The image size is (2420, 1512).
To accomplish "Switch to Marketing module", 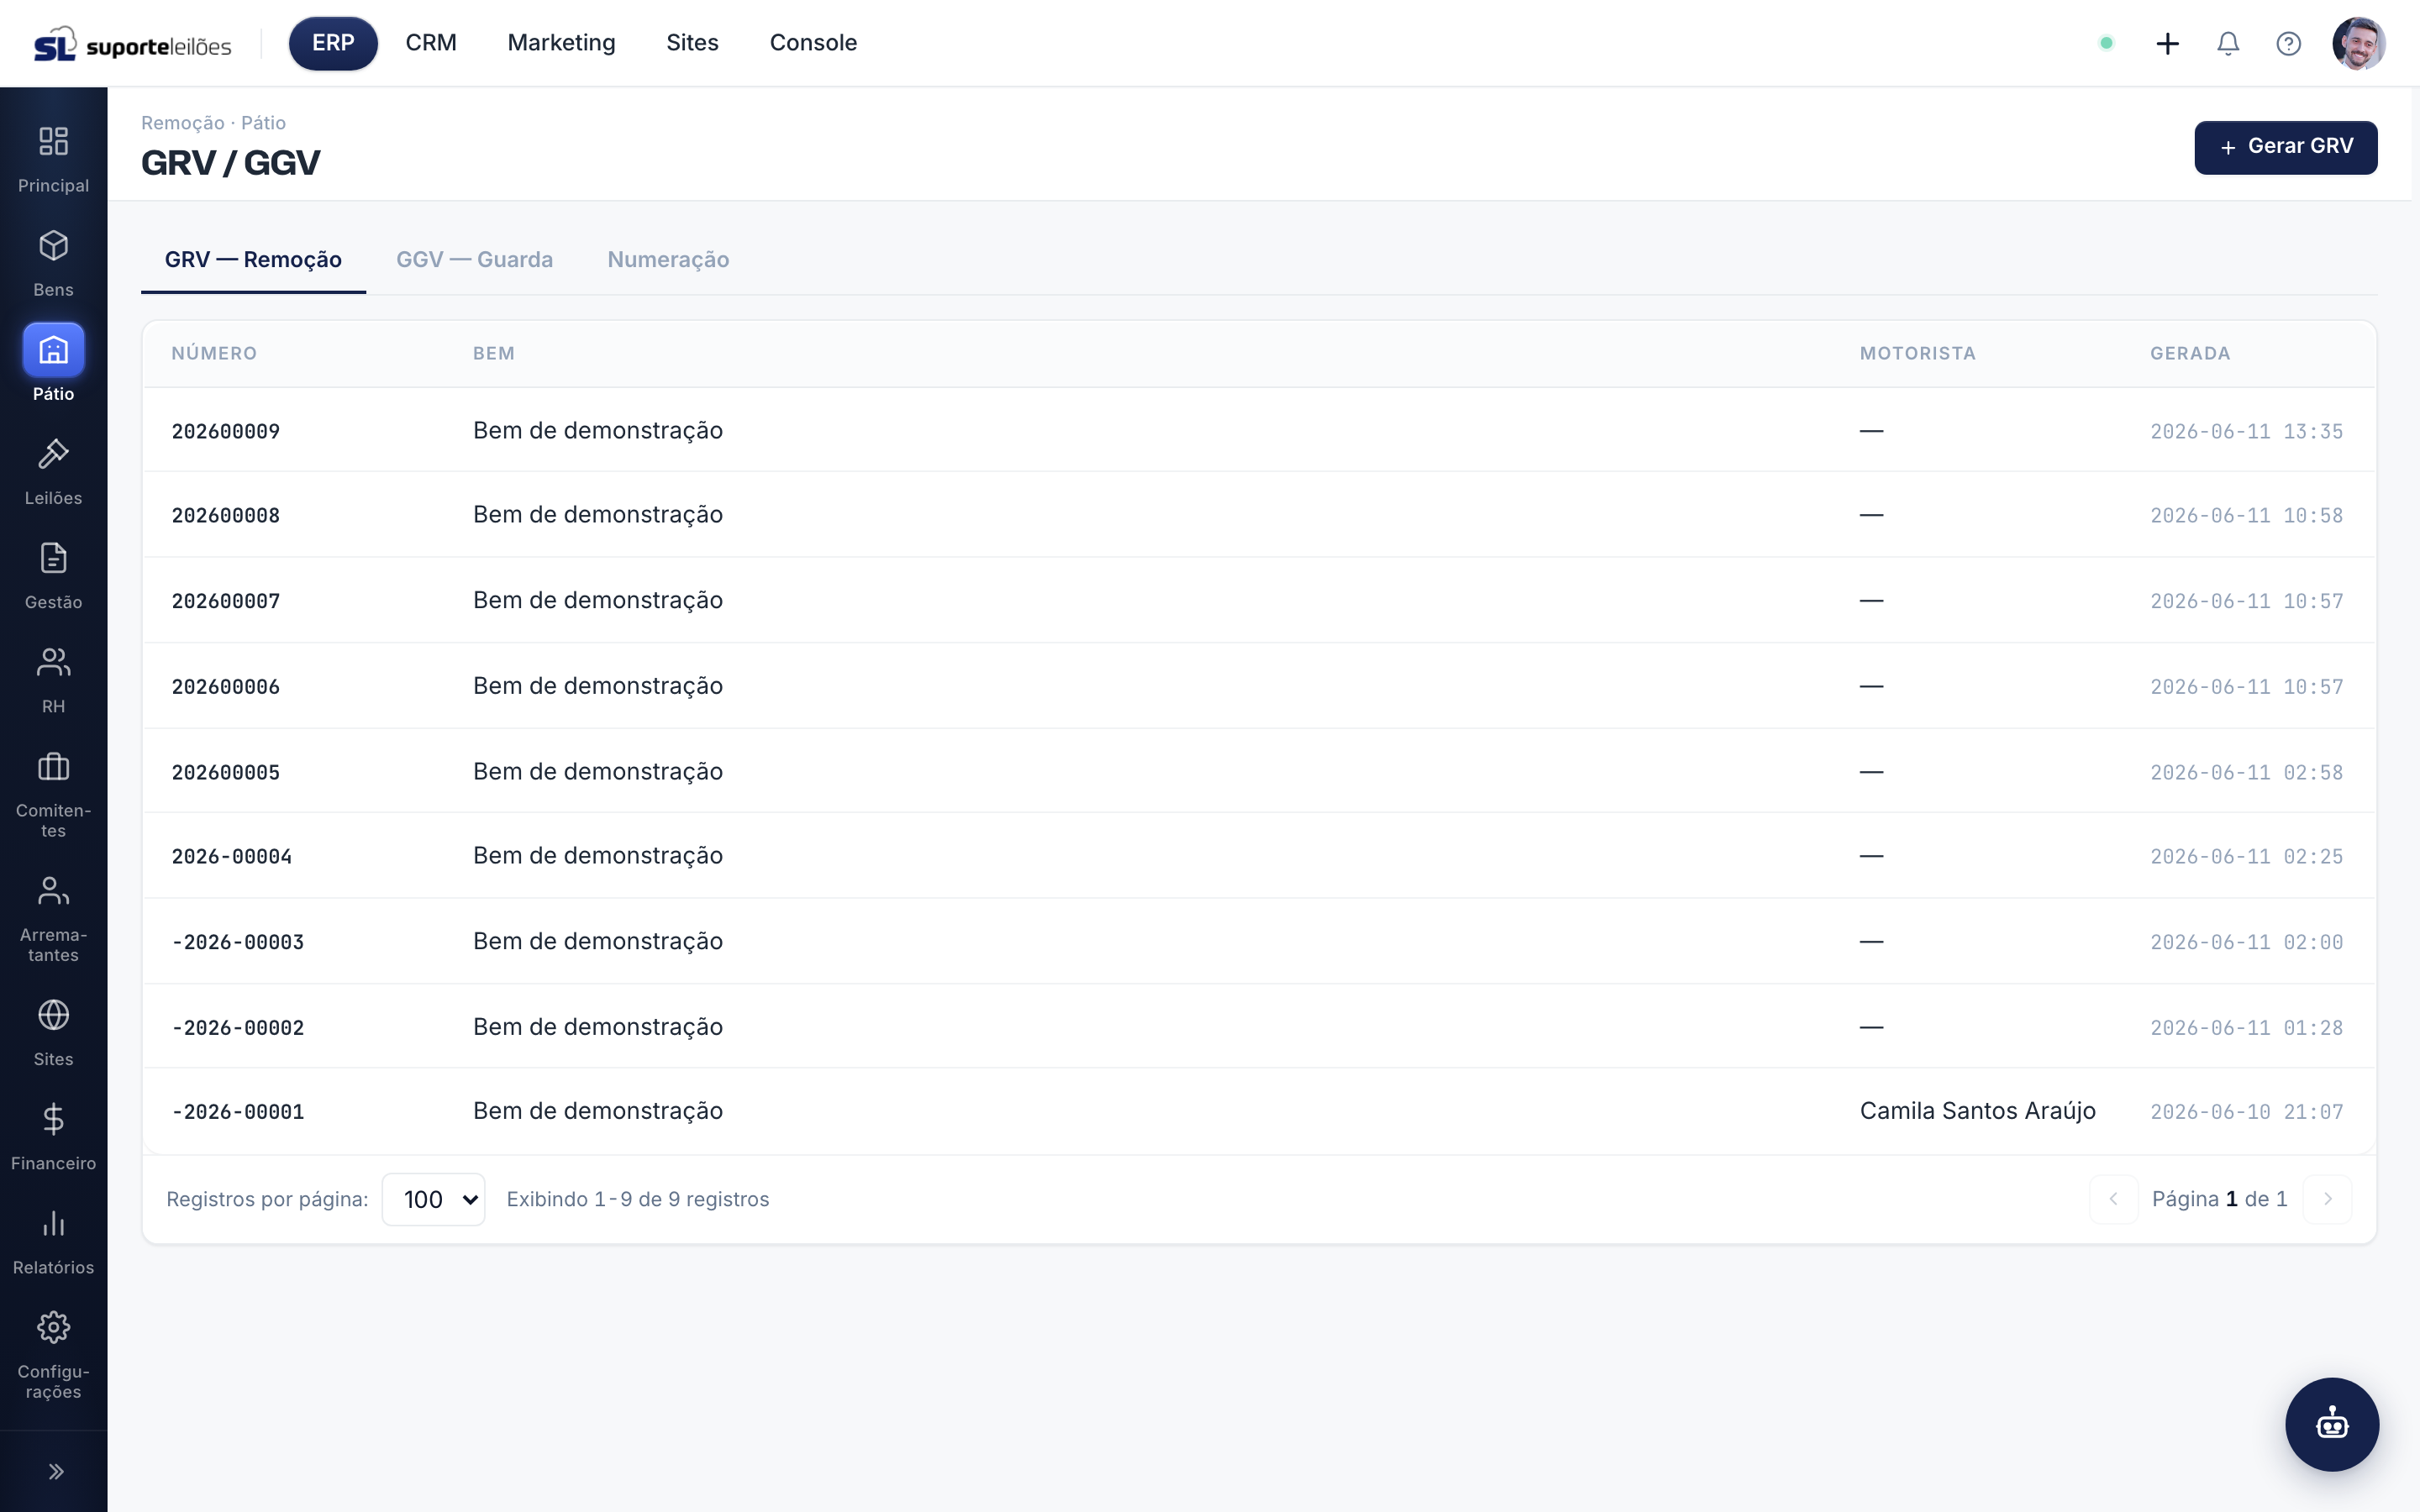I will [561, 43].
